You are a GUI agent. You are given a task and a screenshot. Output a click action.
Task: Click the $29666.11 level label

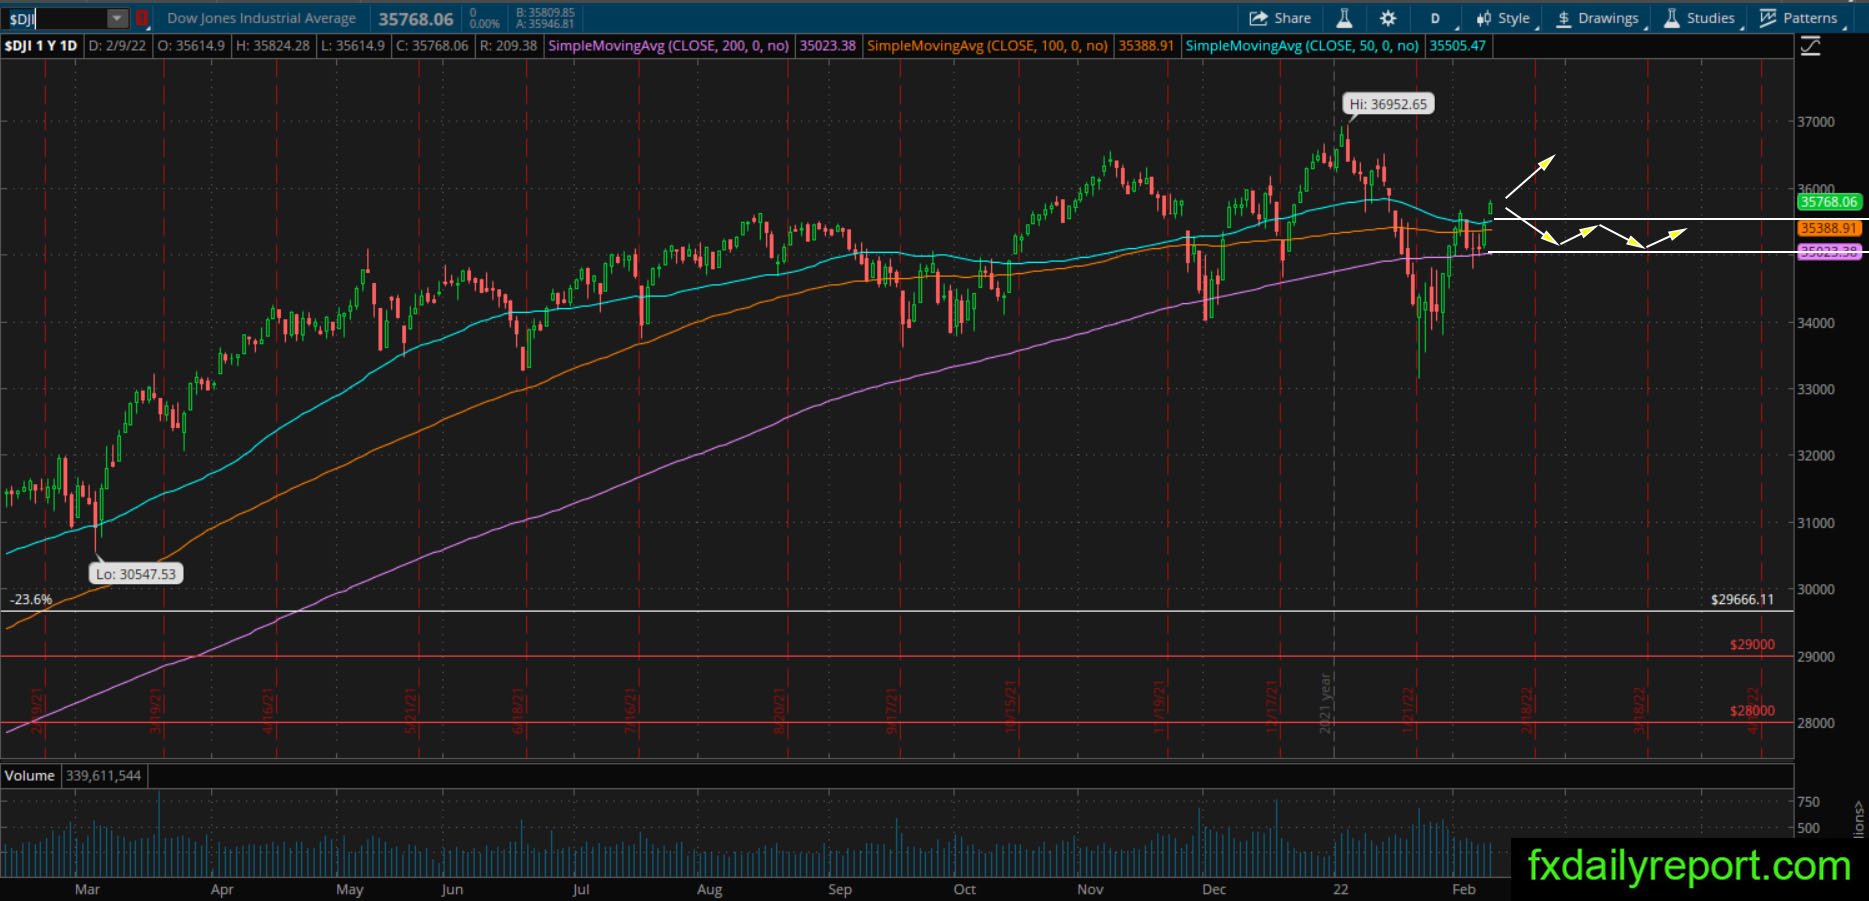[1742, 600]
